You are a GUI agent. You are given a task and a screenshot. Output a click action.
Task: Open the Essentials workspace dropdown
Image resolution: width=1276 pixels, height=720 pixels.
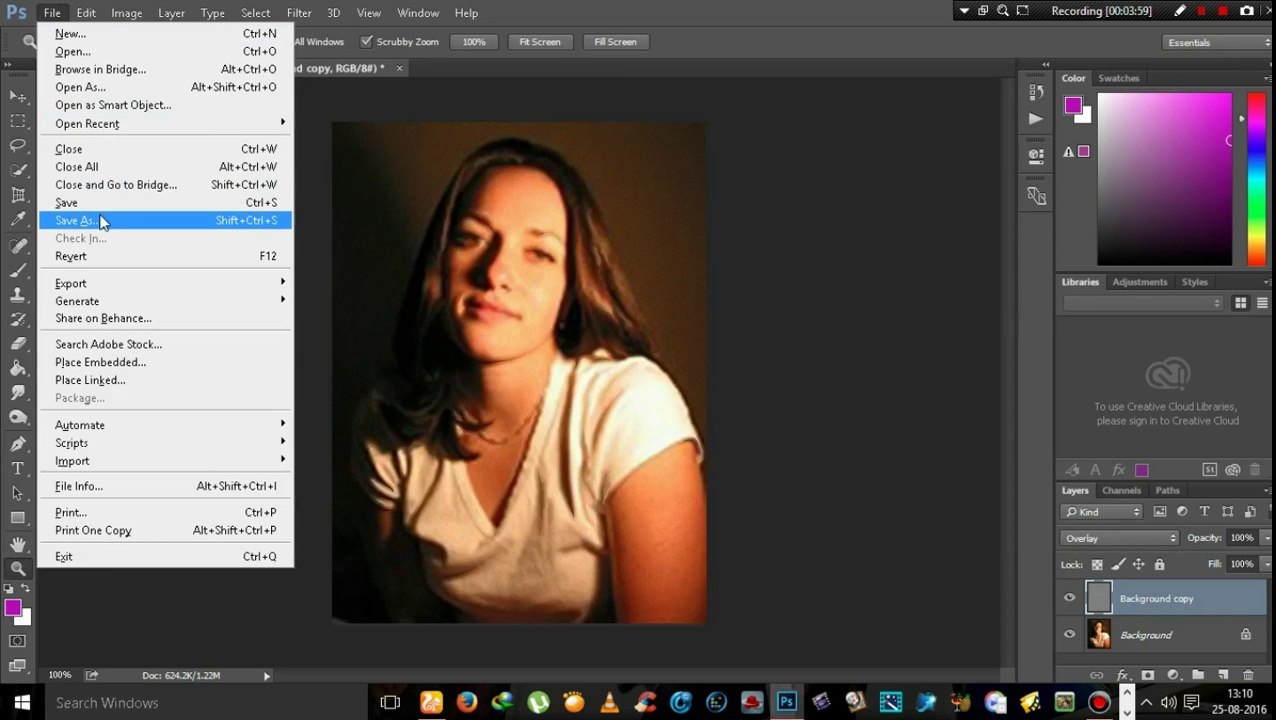(x=1217, y=42)
